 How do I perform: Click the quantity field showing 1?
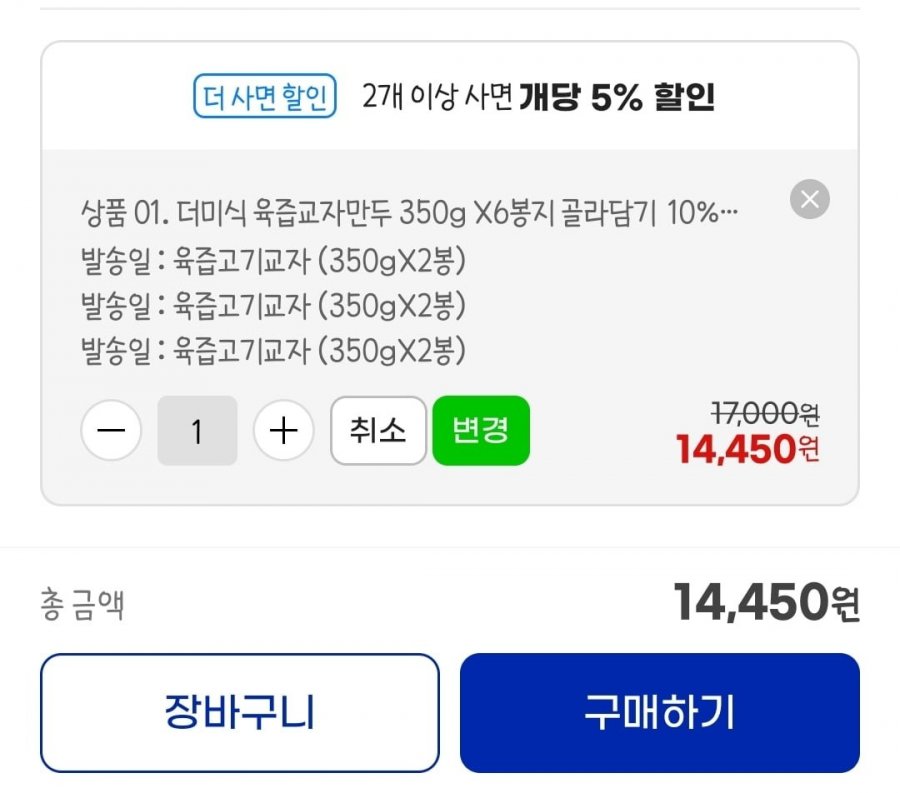pos(197,431)
